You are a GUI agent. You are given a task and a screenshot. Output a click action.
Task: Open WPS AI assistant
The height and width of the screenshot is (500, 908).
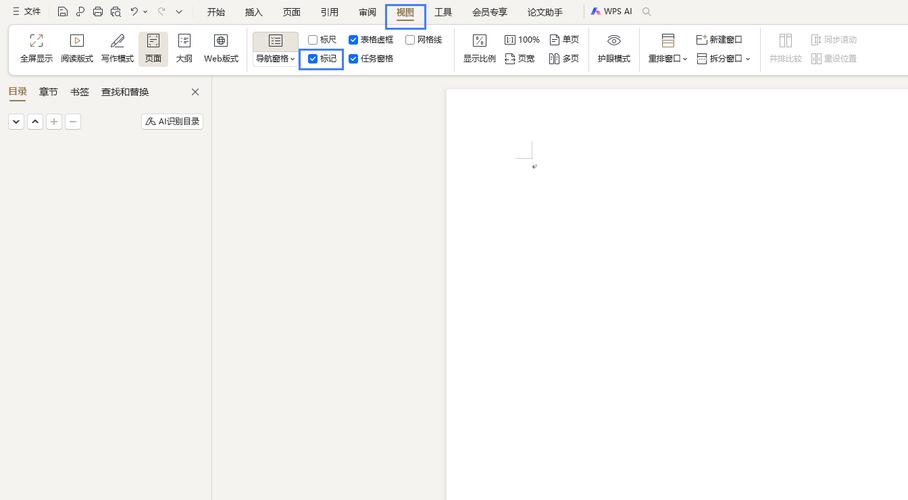(612, 12)
